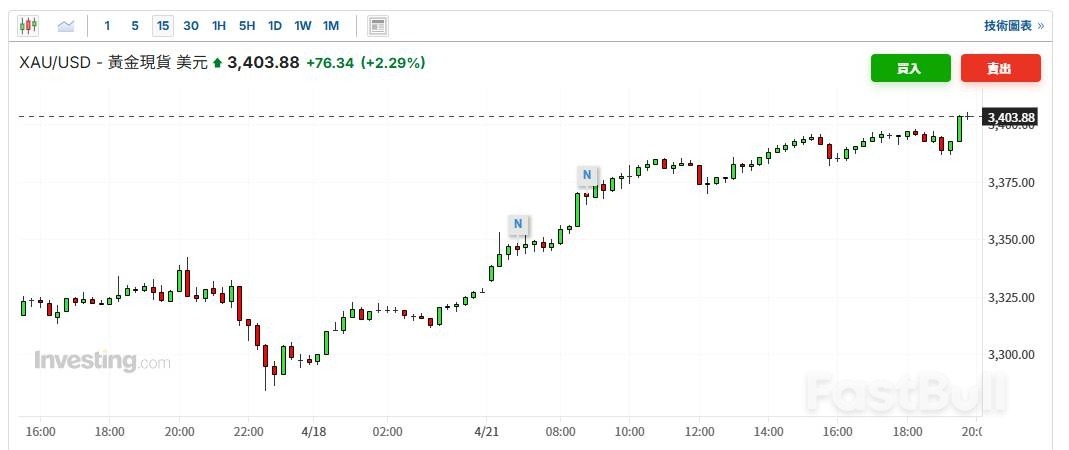The width and height of the screenshot is (1069, 450).
Task: Click the 3,403.88 current price label on axis
Action: [x=1010, y=118]
